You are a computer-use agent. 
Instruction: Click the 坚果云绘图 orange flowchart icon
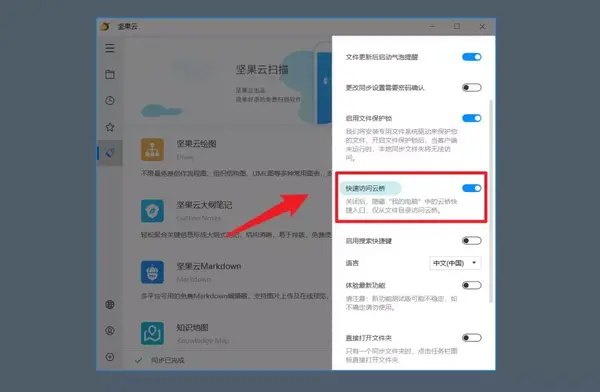click(152, 150)
